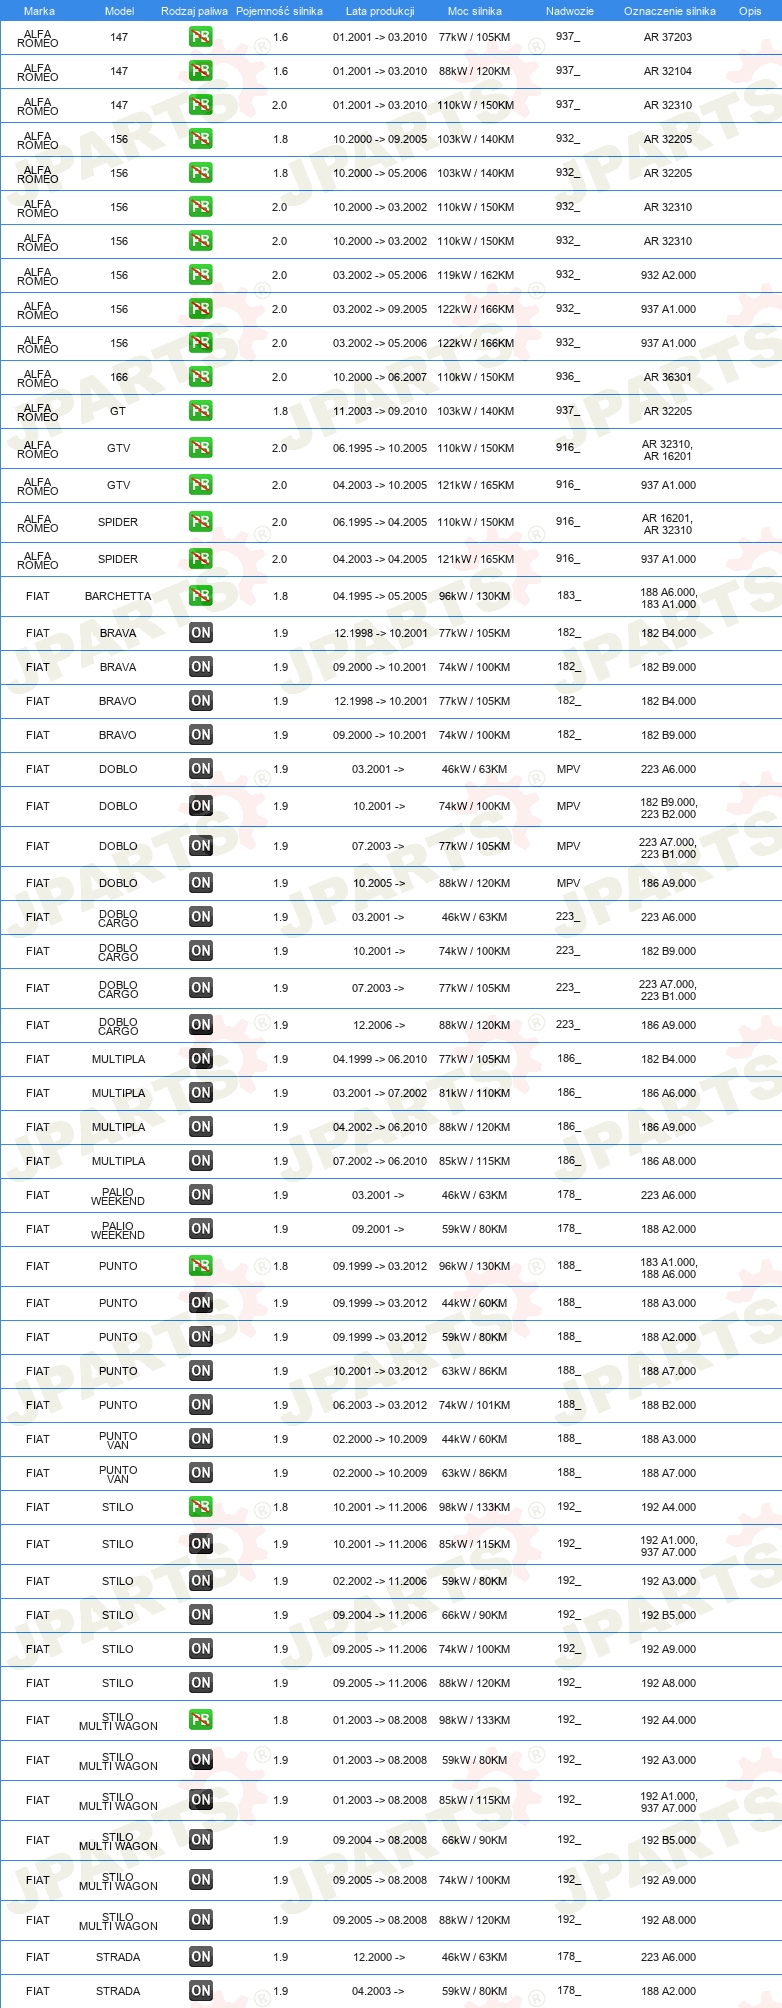Select the petrol icon in Stilo Multi Wagon 1.8 row
The height and width of the screenshot is (2008, 782).
[200, 1720]
